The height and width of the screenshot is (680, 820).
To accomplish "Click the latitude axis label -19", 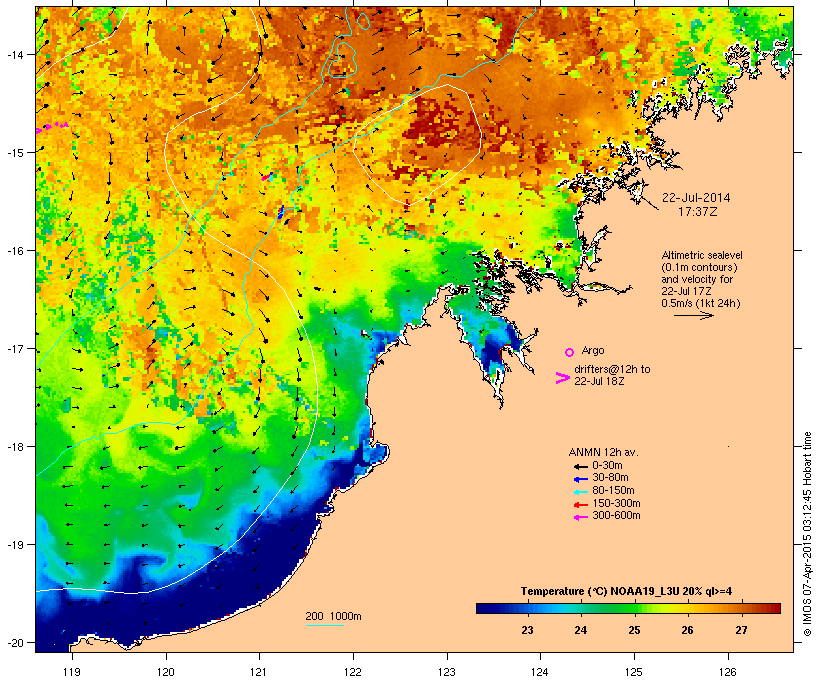I will click(x=14, y=545).
